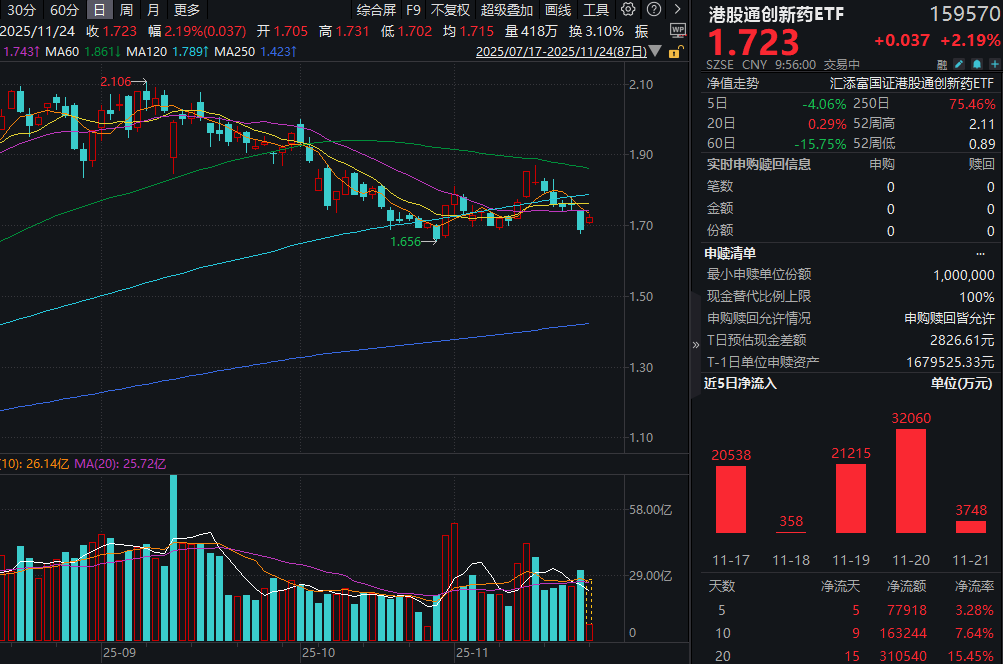Click the help question mark icon

(x=653, y=9)
